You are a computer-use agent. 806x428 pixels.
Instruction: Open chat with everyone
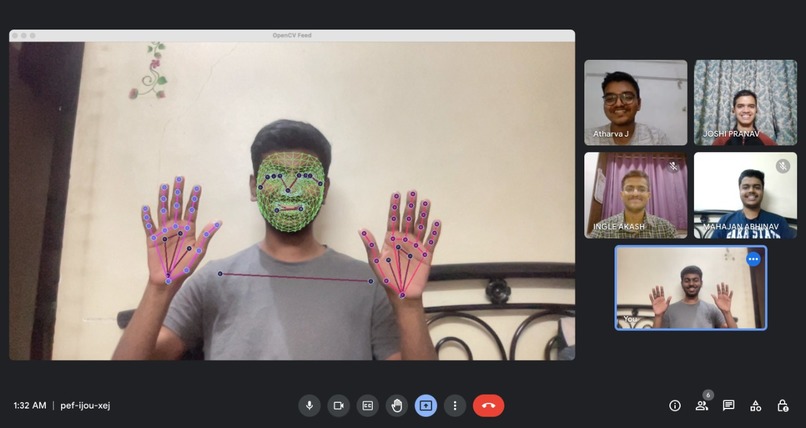(728, 406)
